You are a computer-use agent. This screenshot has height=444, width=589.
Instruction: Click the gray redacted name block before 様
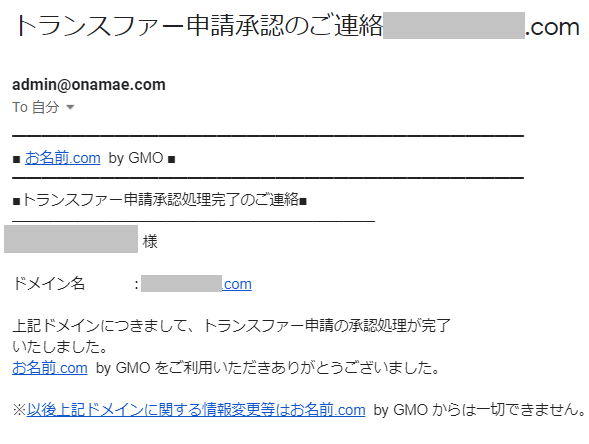71,239
